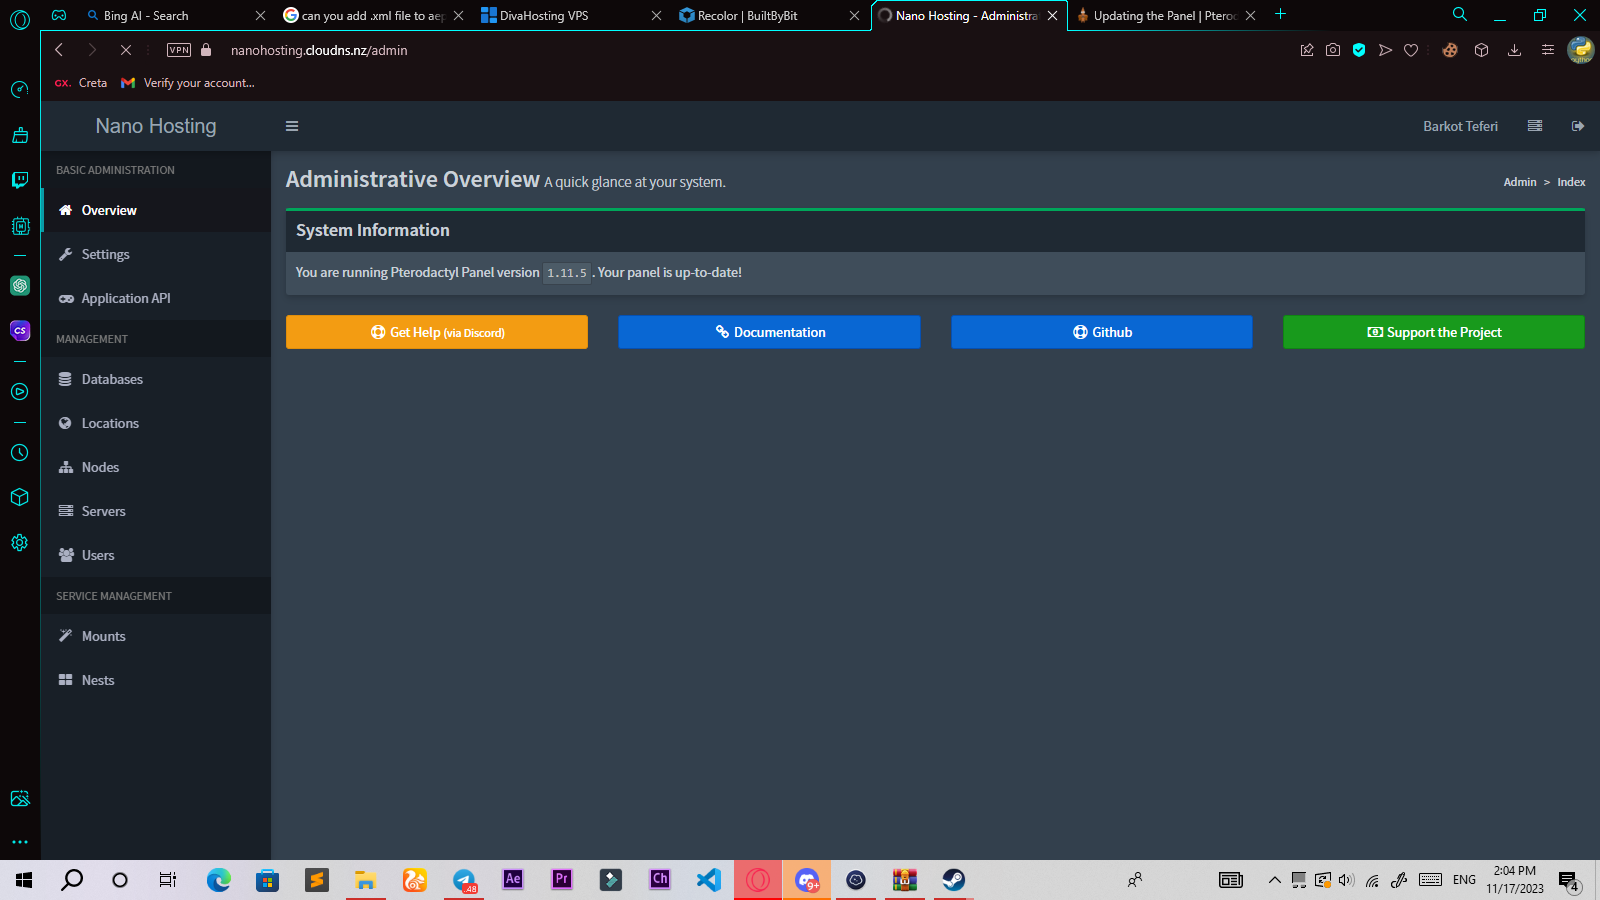Screen dimensions: 1600x900
Task: Open extensions cube in Opera sidebar
Action: (20, 497)
